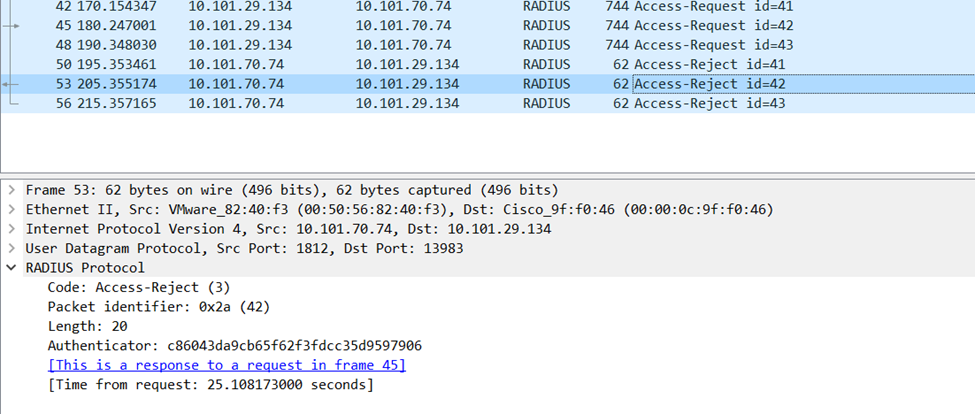Select the Authenticator field line
Image resolution: width=975 pixels, height=414 pixels.
[x=234, y=346]
